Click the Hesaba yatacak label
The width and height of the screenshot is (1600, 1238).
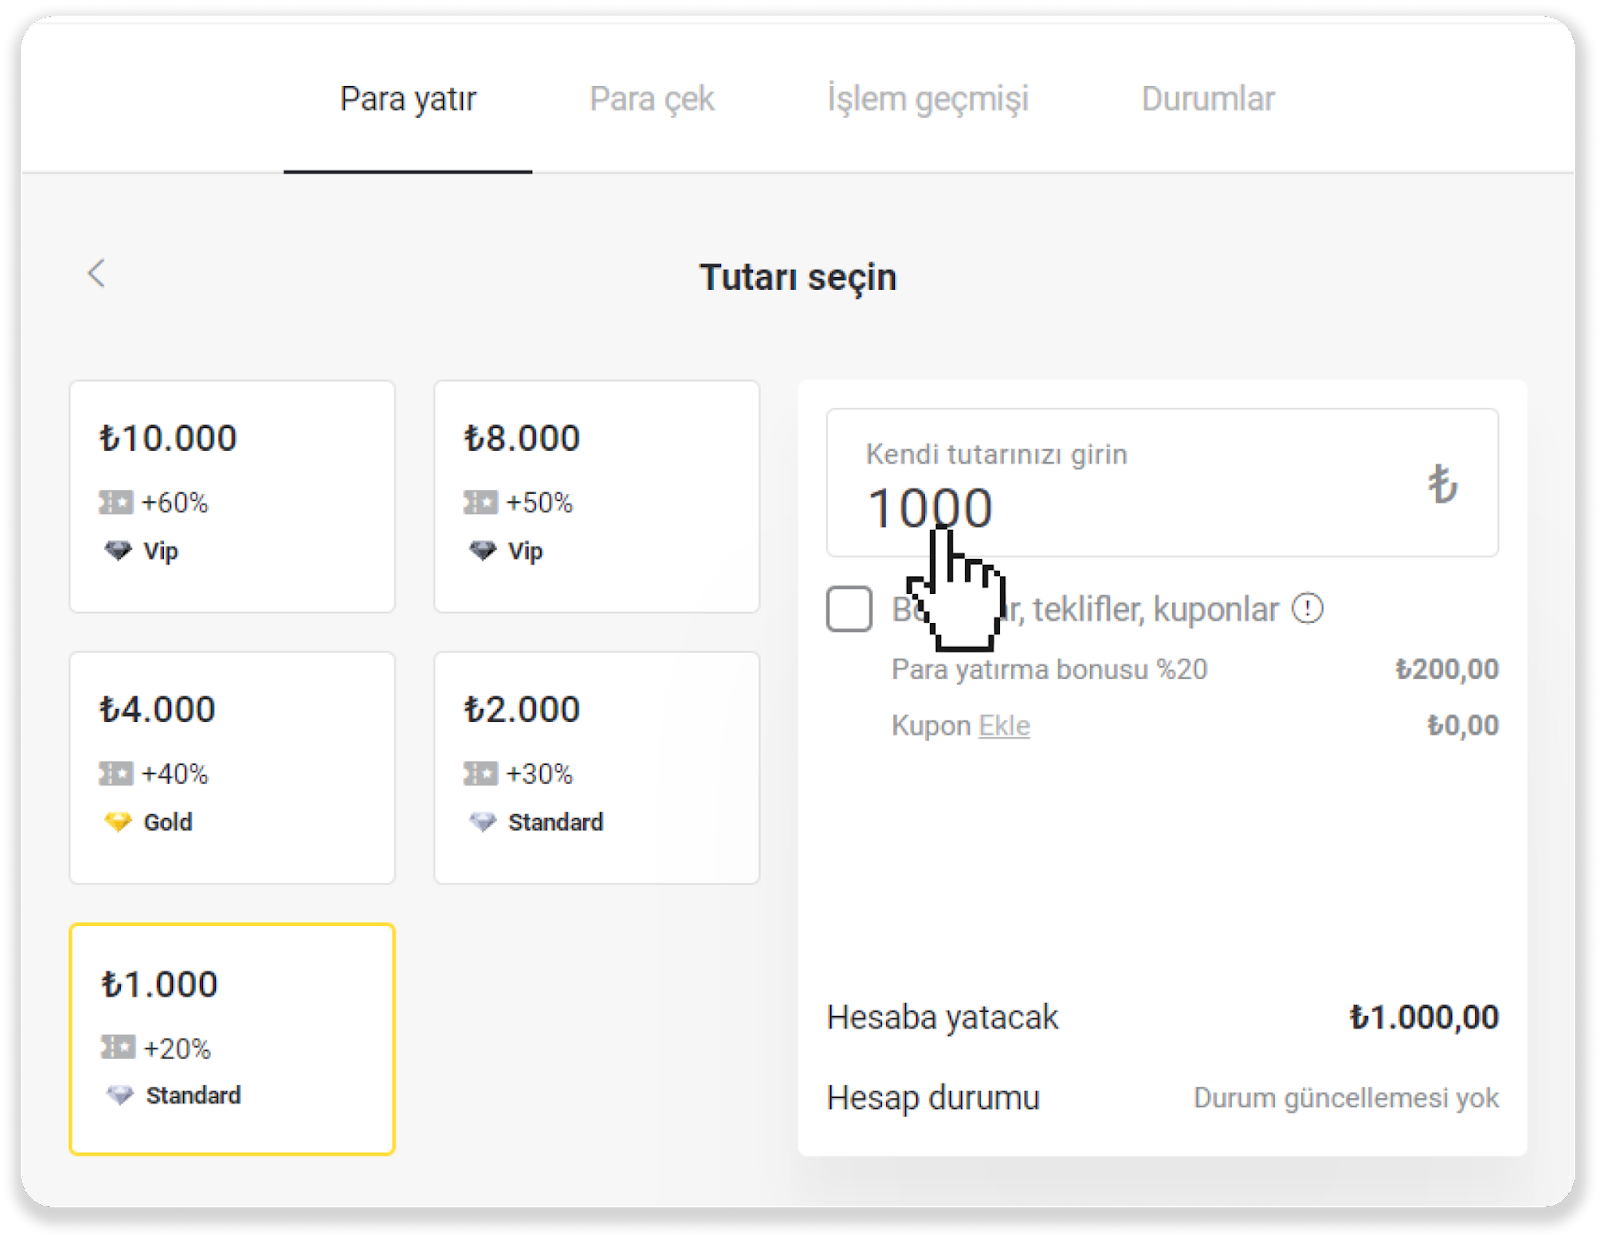coord(942,1017)
